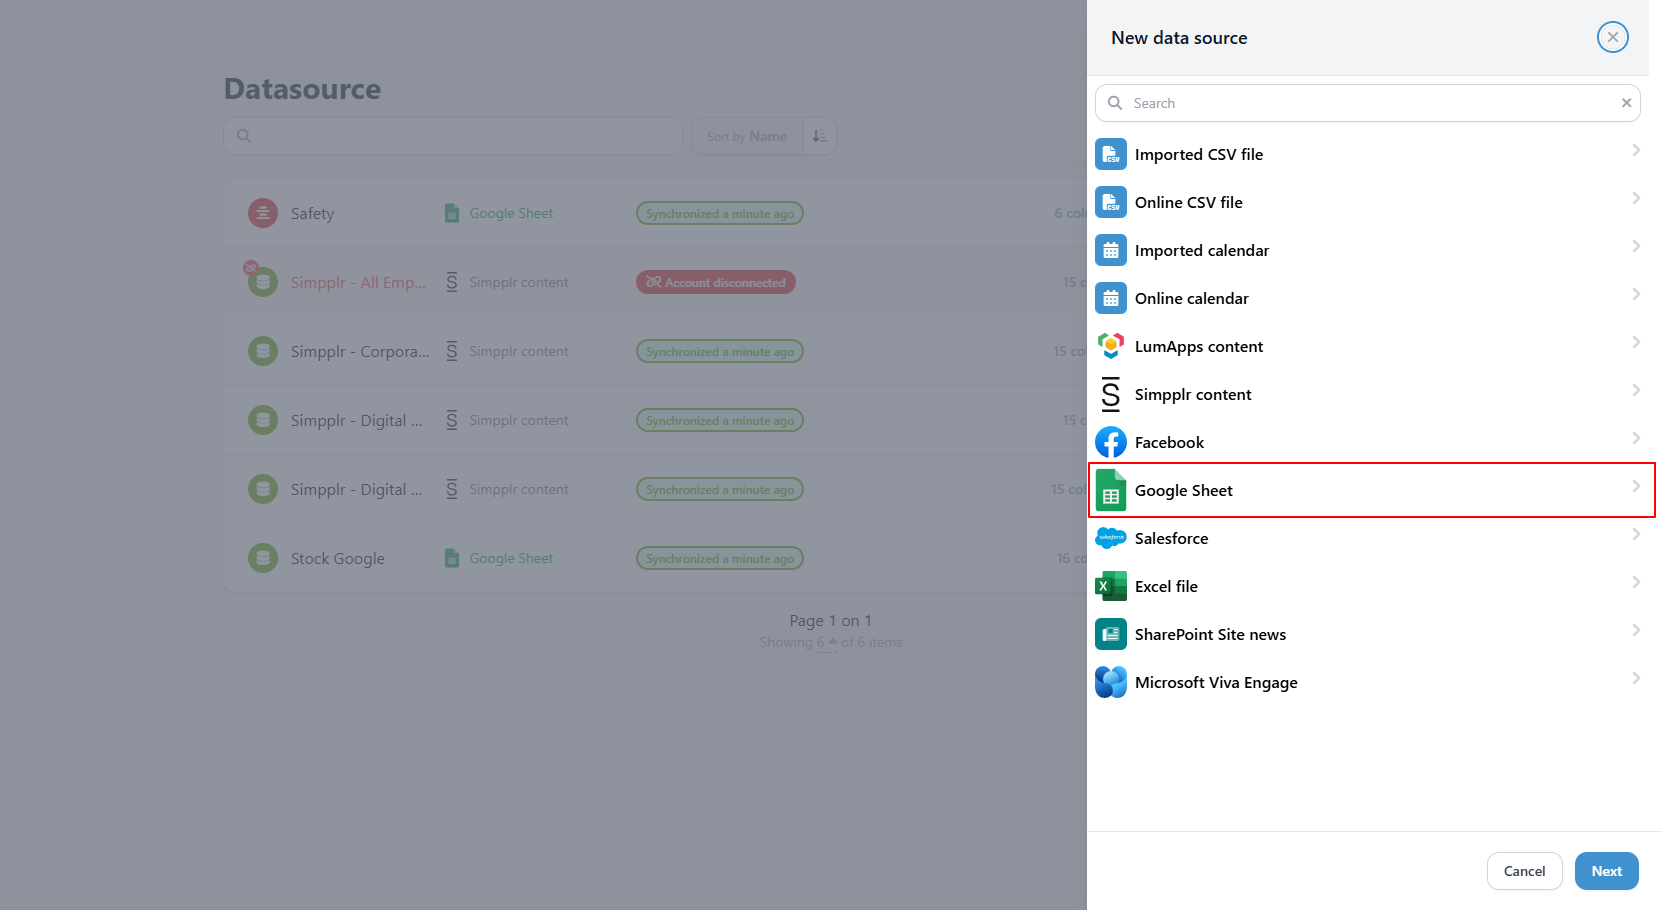1662x910 pixels.
Task: Click the Stock Google datasource green icon
Action: [x=263, y=558]
